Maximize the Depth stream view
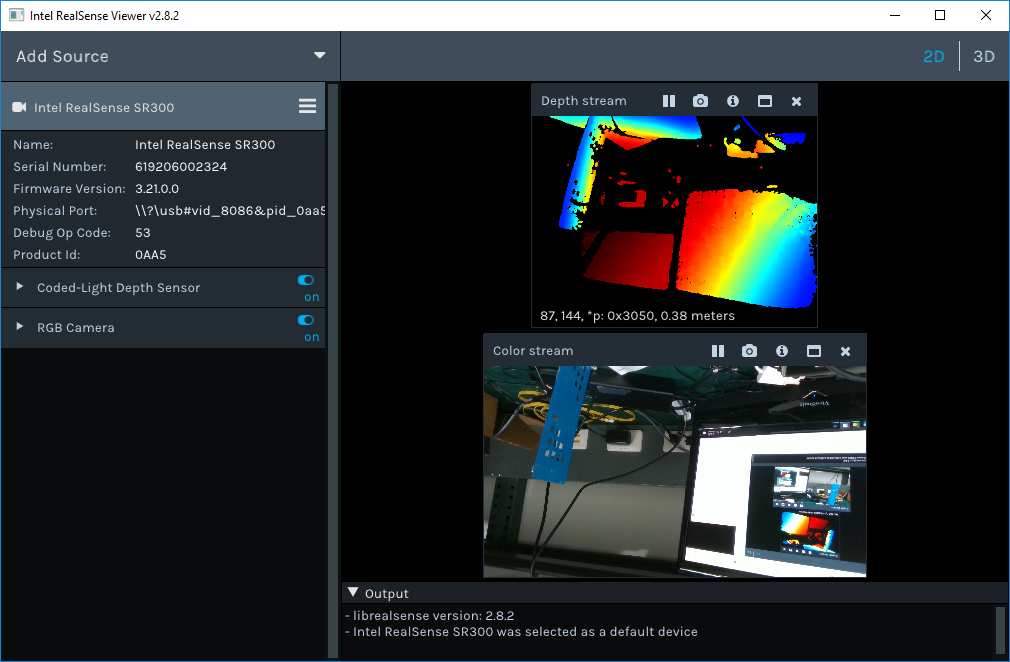The width and height of the screenshot is (1010, 662). pyautogui.click(x=764, y=100)
